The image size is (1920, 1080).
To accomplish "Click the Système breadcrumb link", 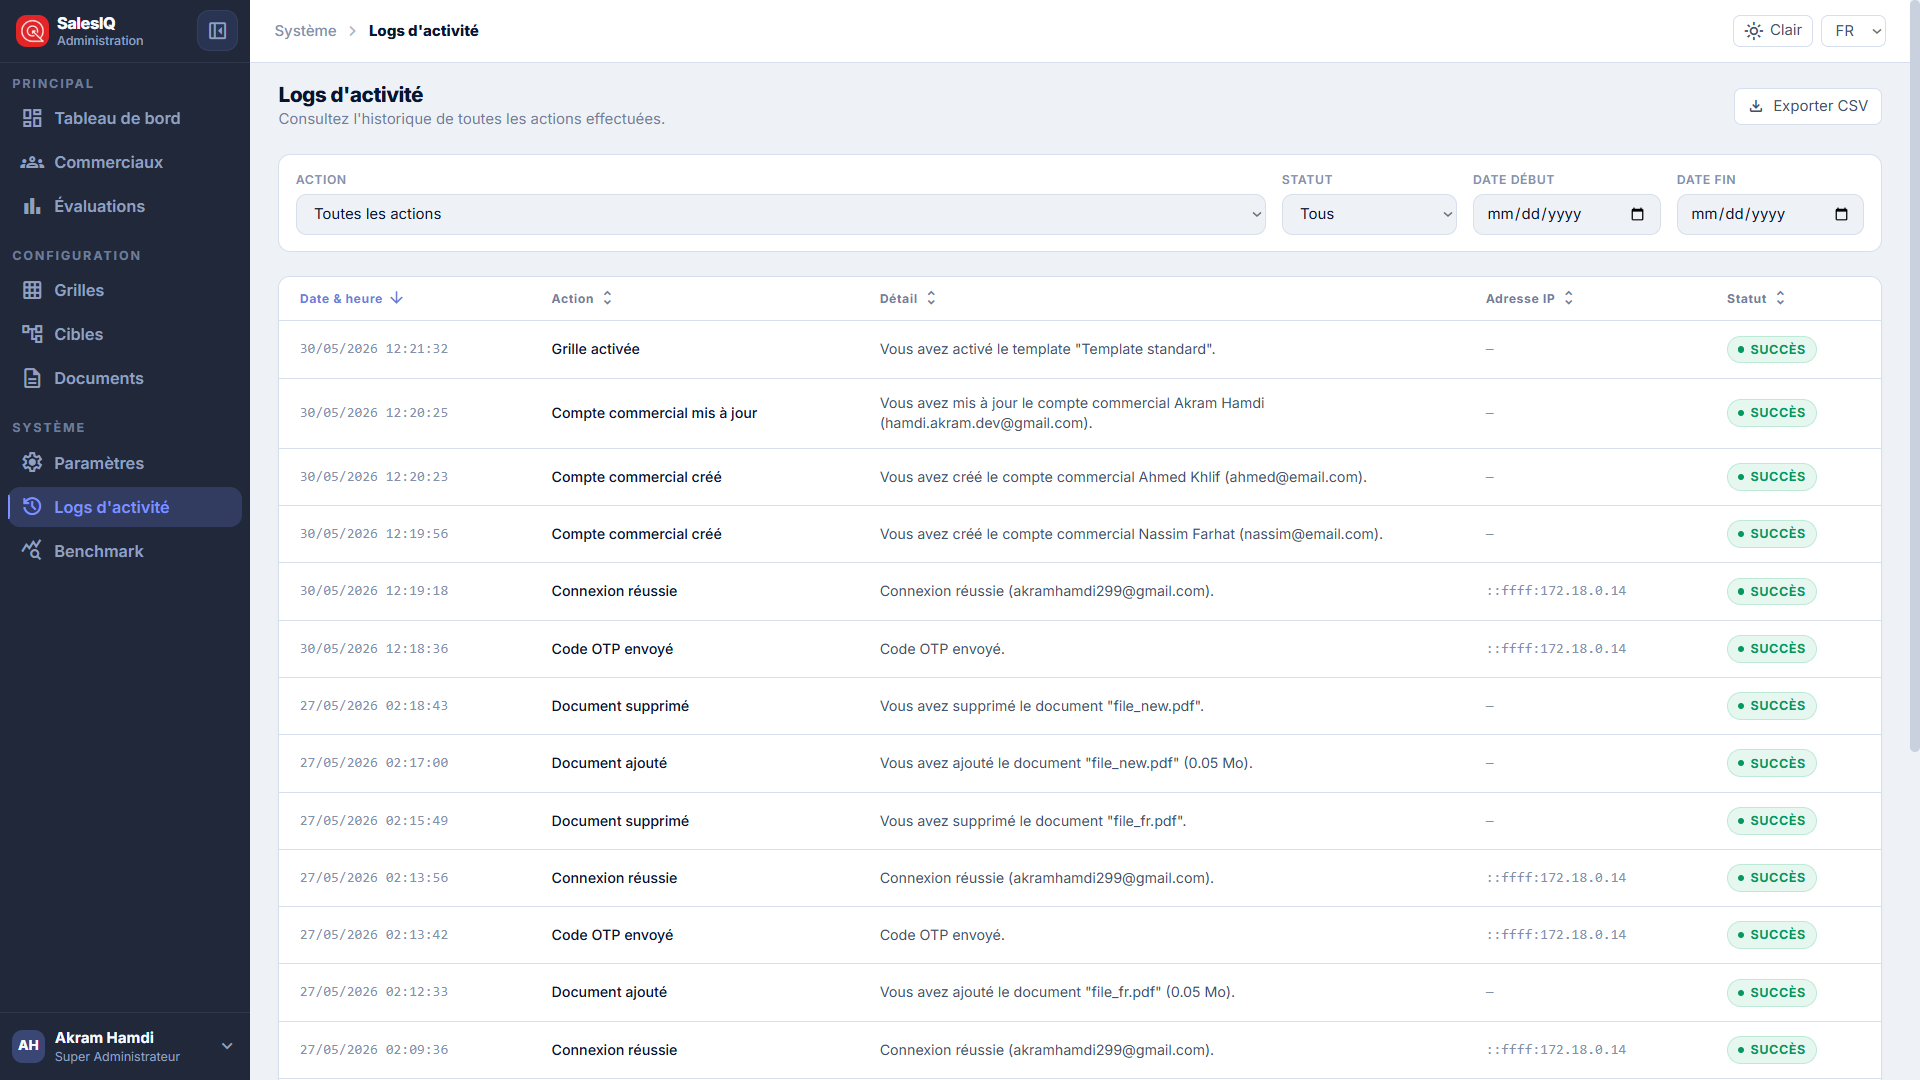I will point(305,31).
